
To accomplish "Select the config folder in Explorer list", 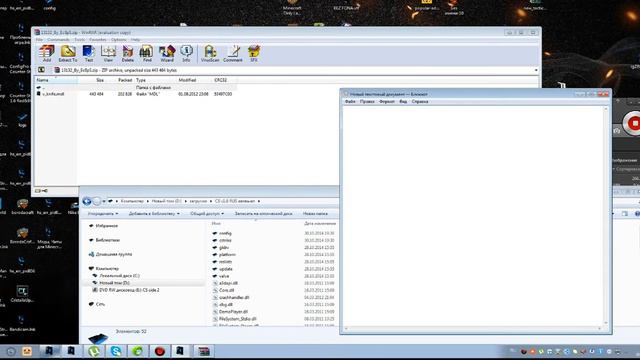I will click(x=225, y=233).
